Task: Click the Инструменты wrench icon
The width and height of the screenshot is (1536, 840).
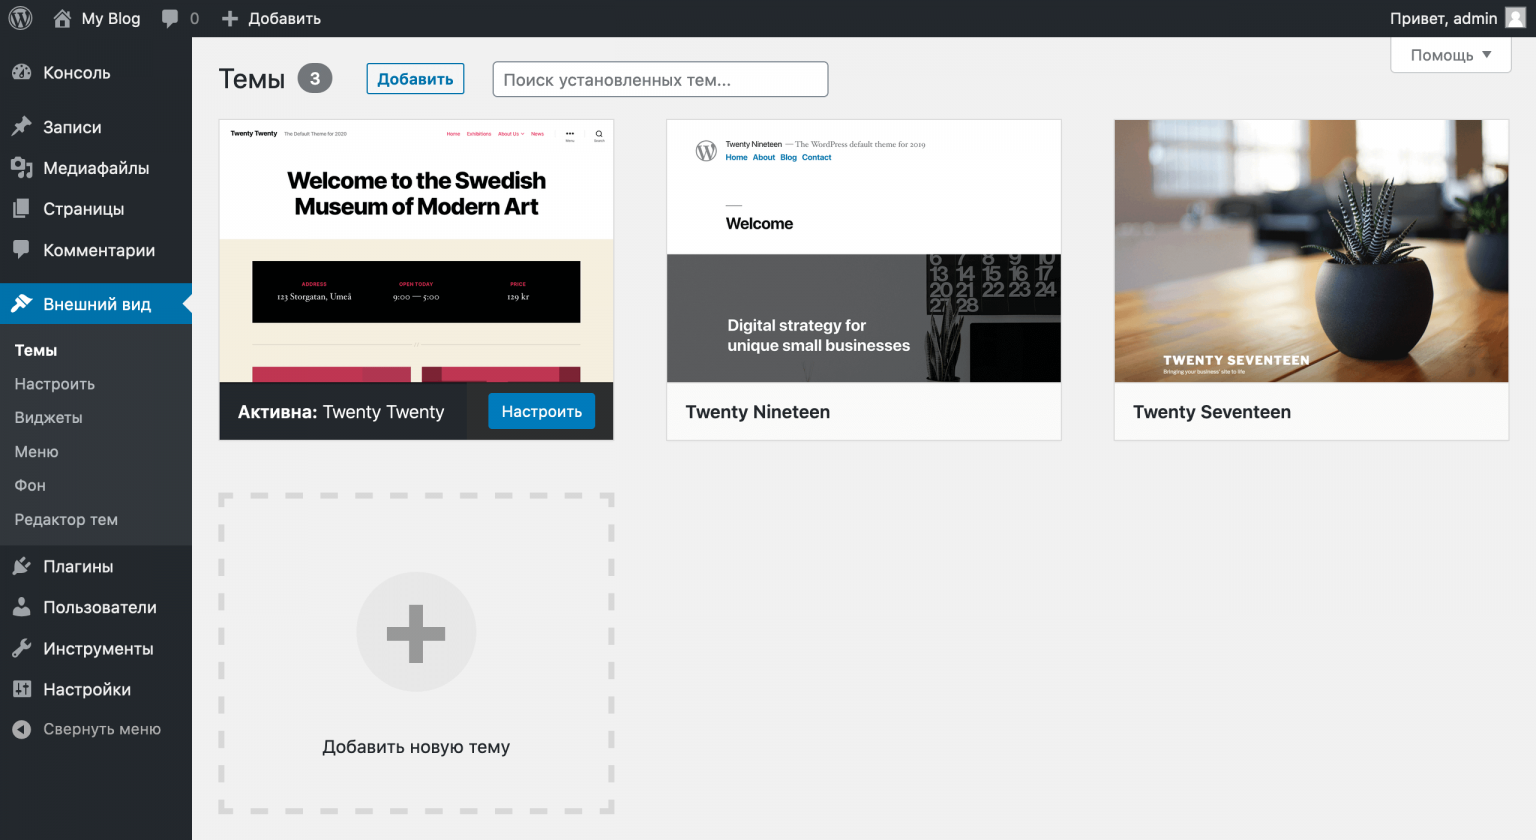Action: point(22,648)
